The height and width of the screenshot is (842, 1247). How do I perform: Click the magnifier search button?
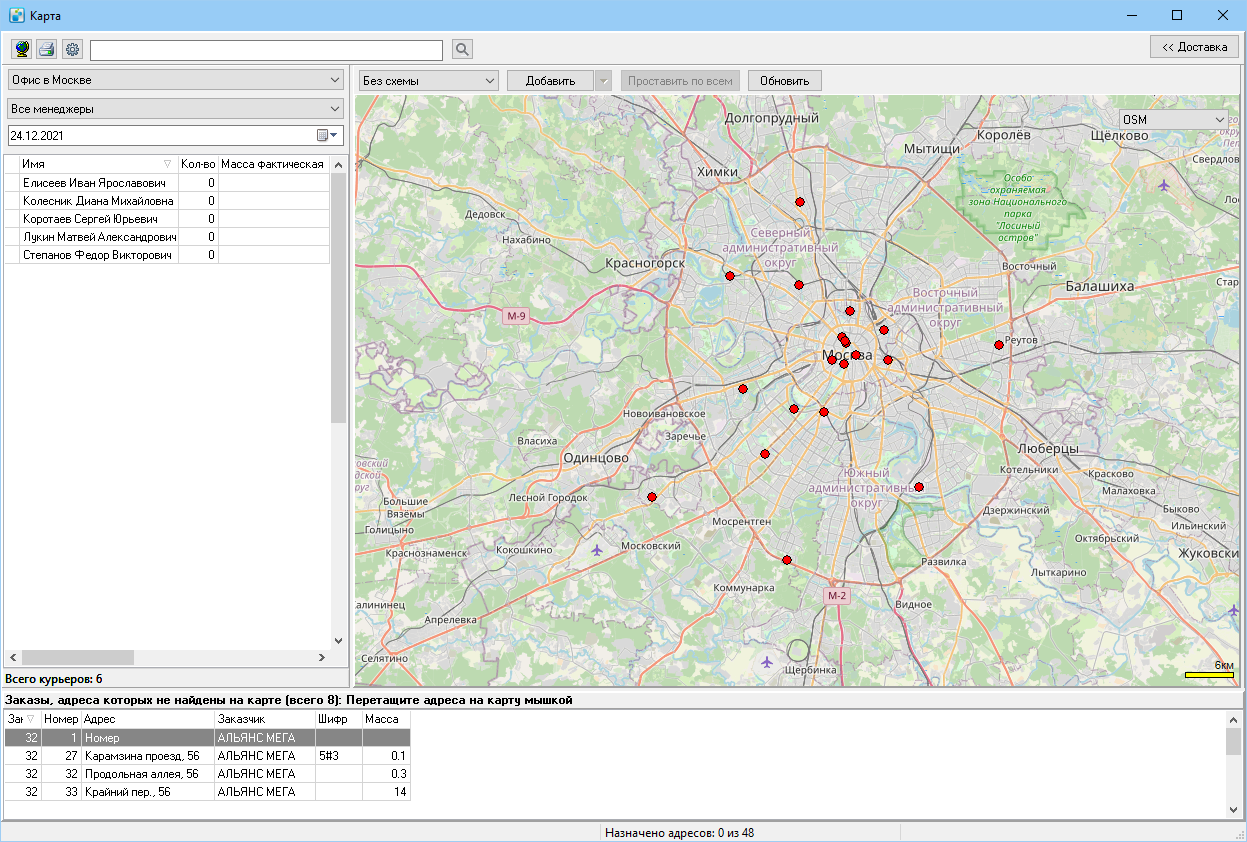(x=461, y=49)
